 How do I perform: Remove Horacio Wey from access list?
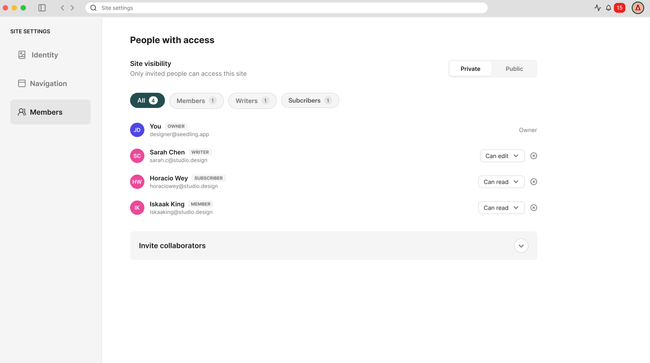click(x=534, y=182)
